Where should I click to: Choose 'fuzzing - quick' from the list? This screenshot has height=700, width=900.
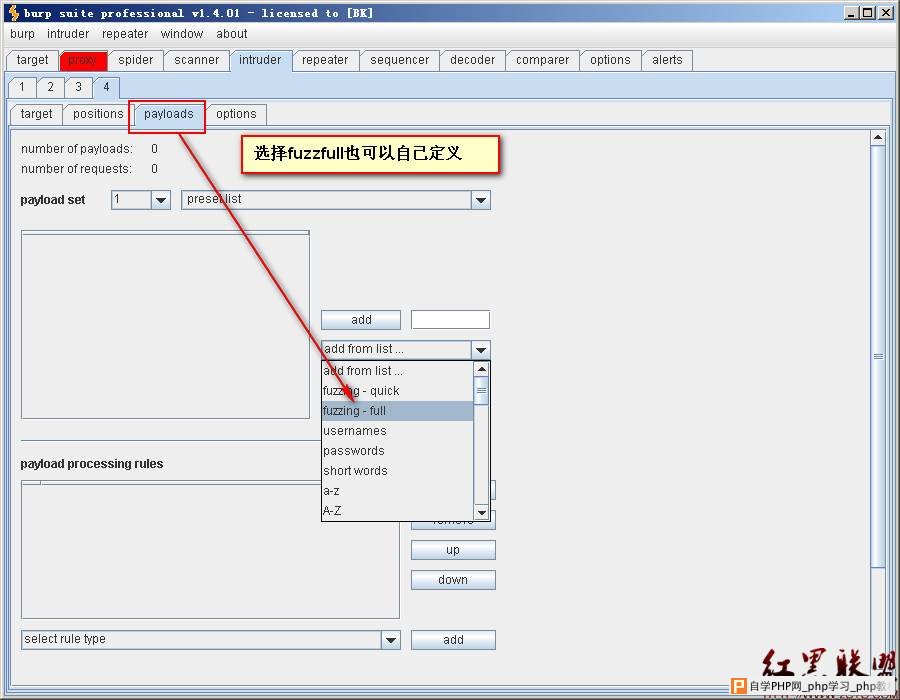pyautogui.click(x=397, y=391)
